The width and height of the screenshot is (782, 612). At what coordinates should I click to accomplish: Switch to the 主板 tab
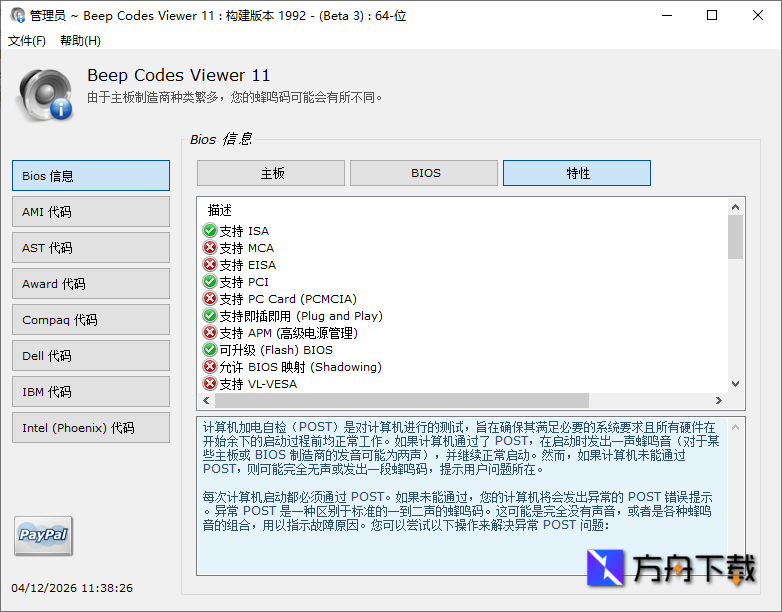271,173
